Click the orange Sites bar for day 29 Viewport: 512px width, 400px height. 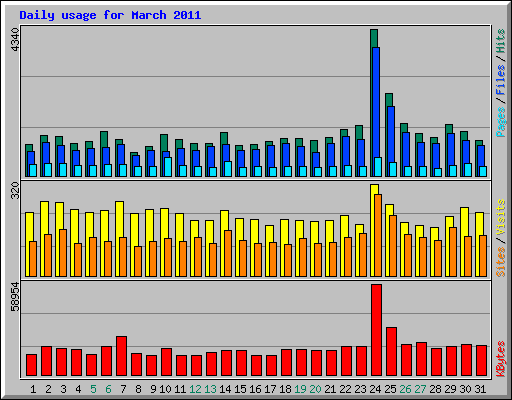coord(453,252)
